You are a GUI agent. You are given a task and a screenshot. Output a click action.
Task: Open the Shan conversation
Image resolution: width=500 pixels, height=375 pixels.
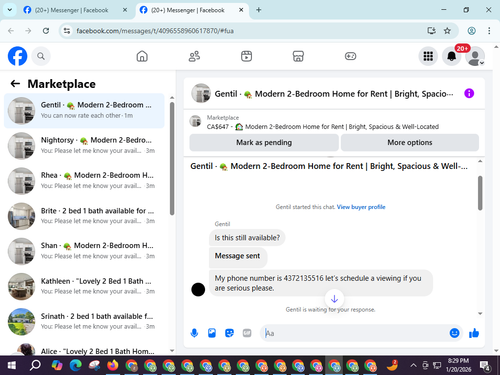(x=84, y=251)
